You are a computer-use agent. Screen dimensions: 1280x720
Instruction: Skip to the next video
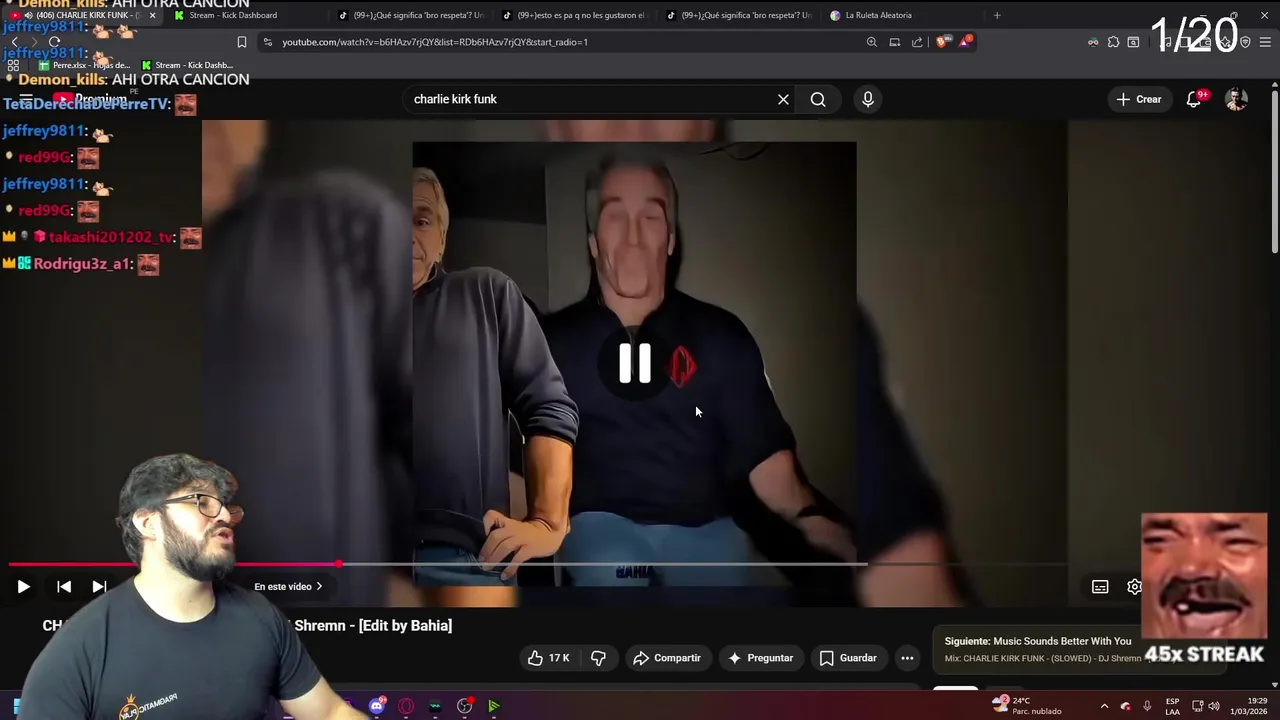99,587
